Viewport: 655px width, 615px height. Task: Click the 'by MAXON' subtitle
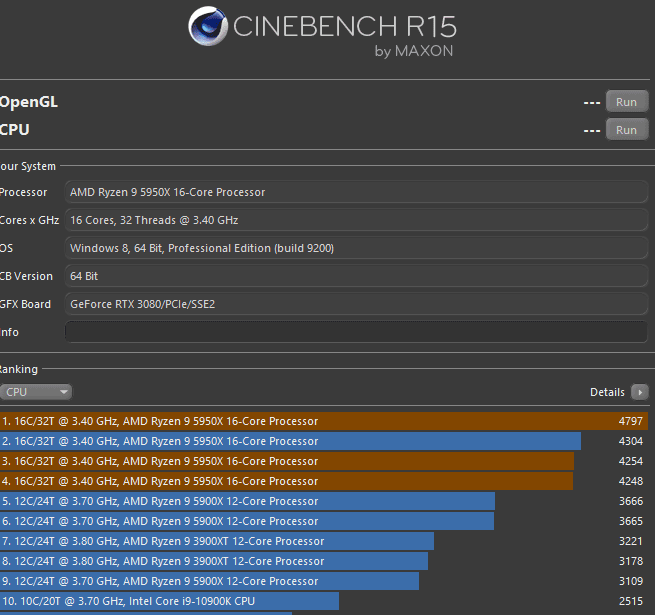(x=414, y=51)
